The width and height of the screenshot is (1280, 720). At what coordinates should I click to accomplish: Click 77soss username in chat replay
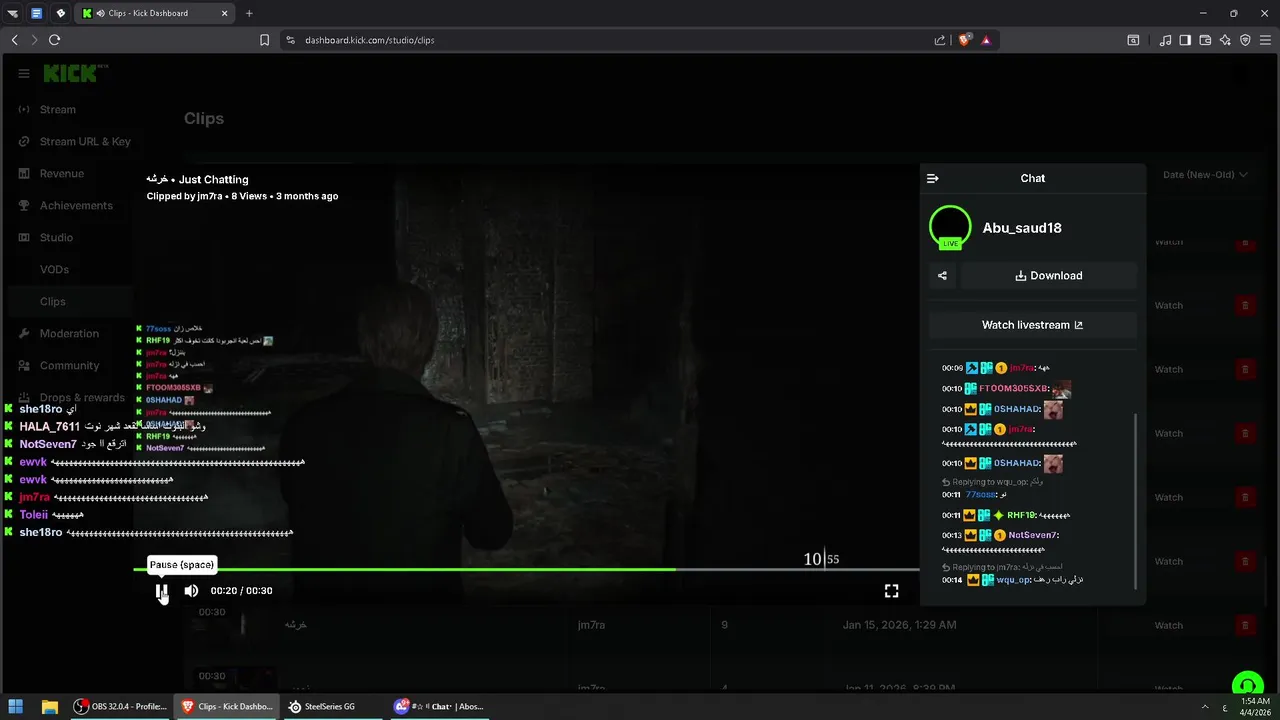click(x=978, y=495)
